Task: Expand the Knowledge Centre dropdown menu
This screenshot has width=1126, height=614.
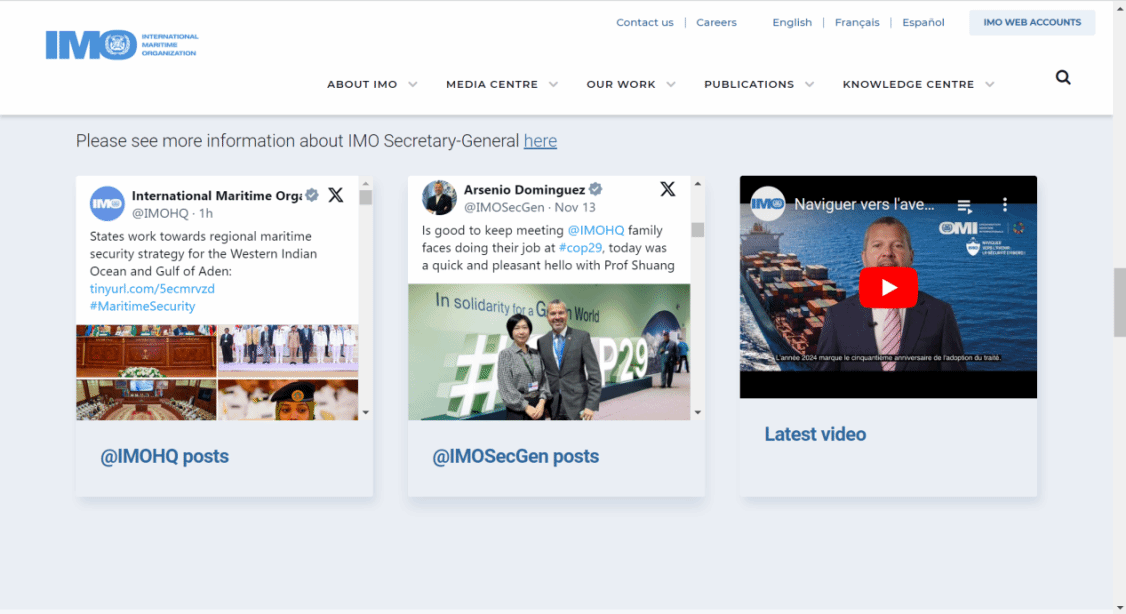Action: point(918,84)
